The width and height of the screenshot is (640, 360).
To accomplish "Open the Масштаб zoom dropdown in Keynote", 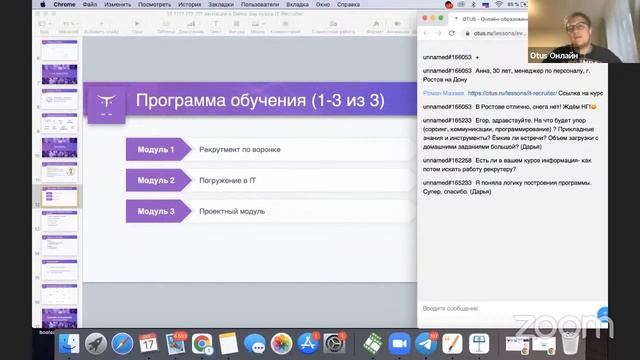I will [69, 26].
